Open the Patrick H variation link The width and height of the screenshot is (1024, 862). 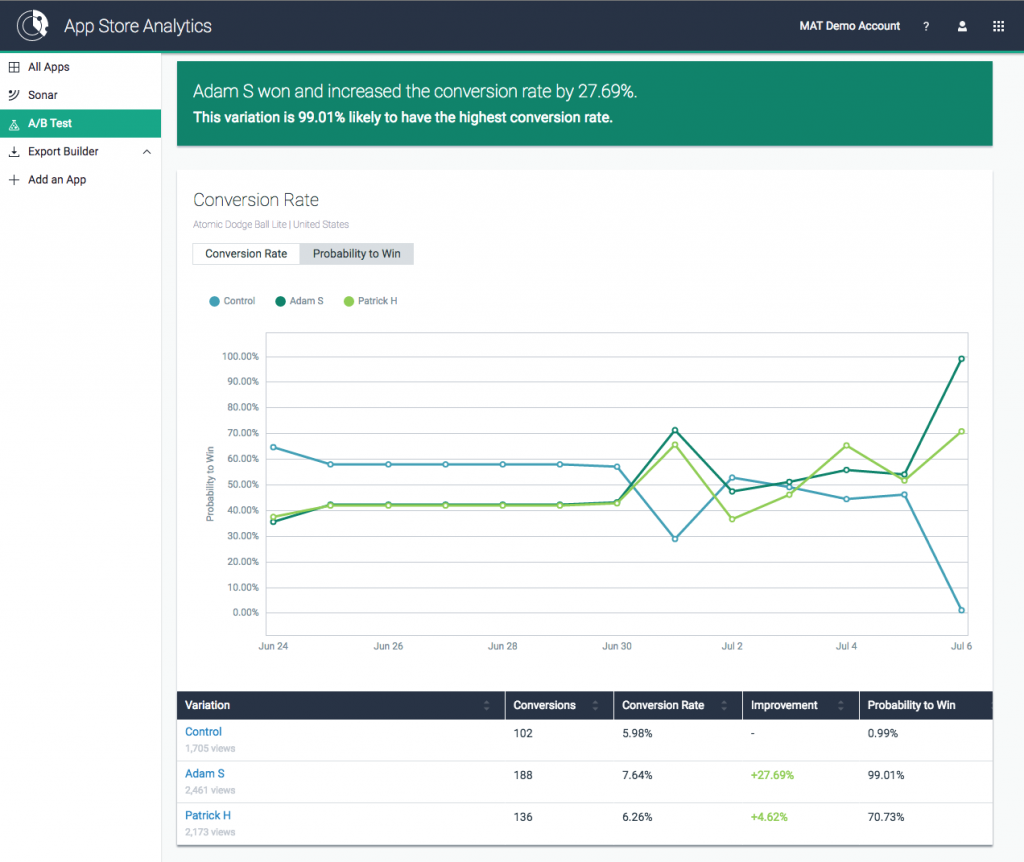[x=208, y=815]
